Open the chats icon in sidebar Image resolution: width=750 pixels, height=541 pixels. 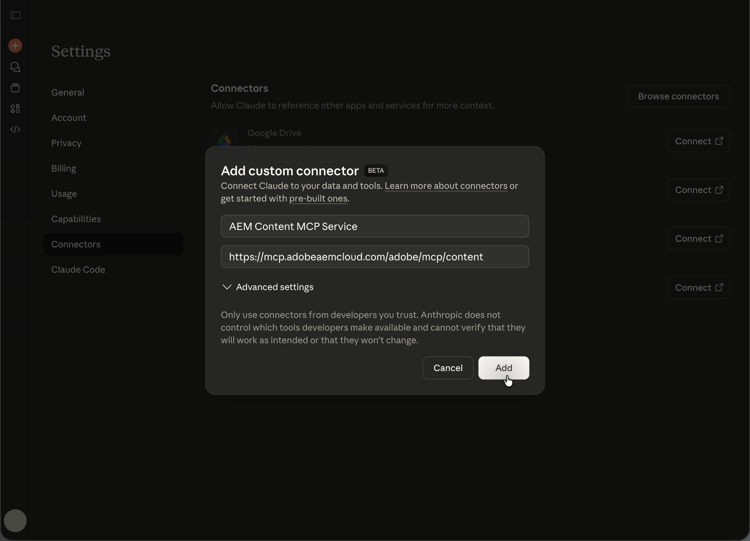coord(15,67)
